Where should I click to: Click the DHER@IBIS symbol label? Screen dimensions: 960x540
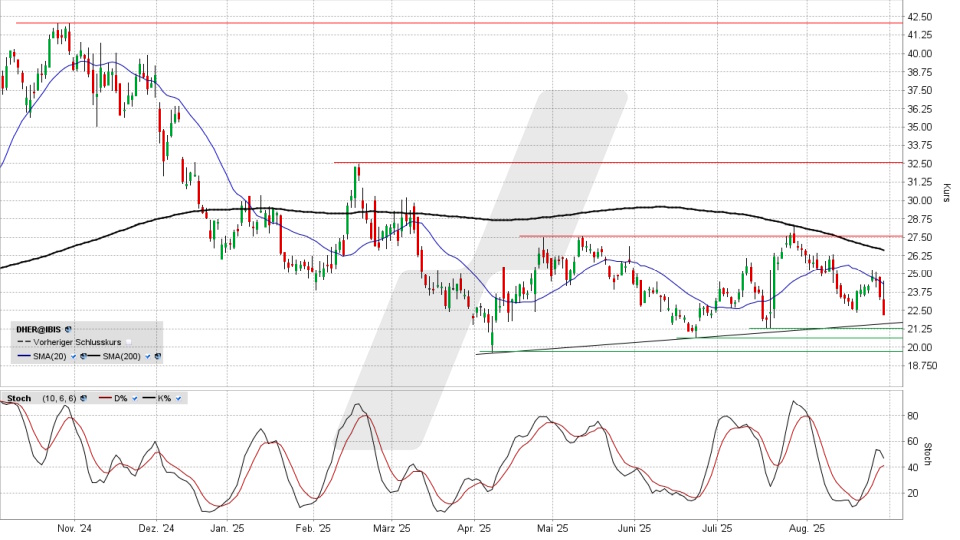click(39, 329)
